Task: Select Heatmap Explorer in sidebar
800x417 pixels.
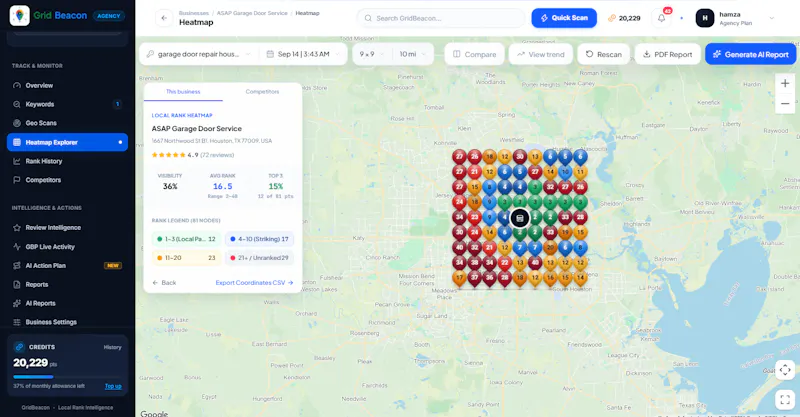Action: click(x=67, y=142)
